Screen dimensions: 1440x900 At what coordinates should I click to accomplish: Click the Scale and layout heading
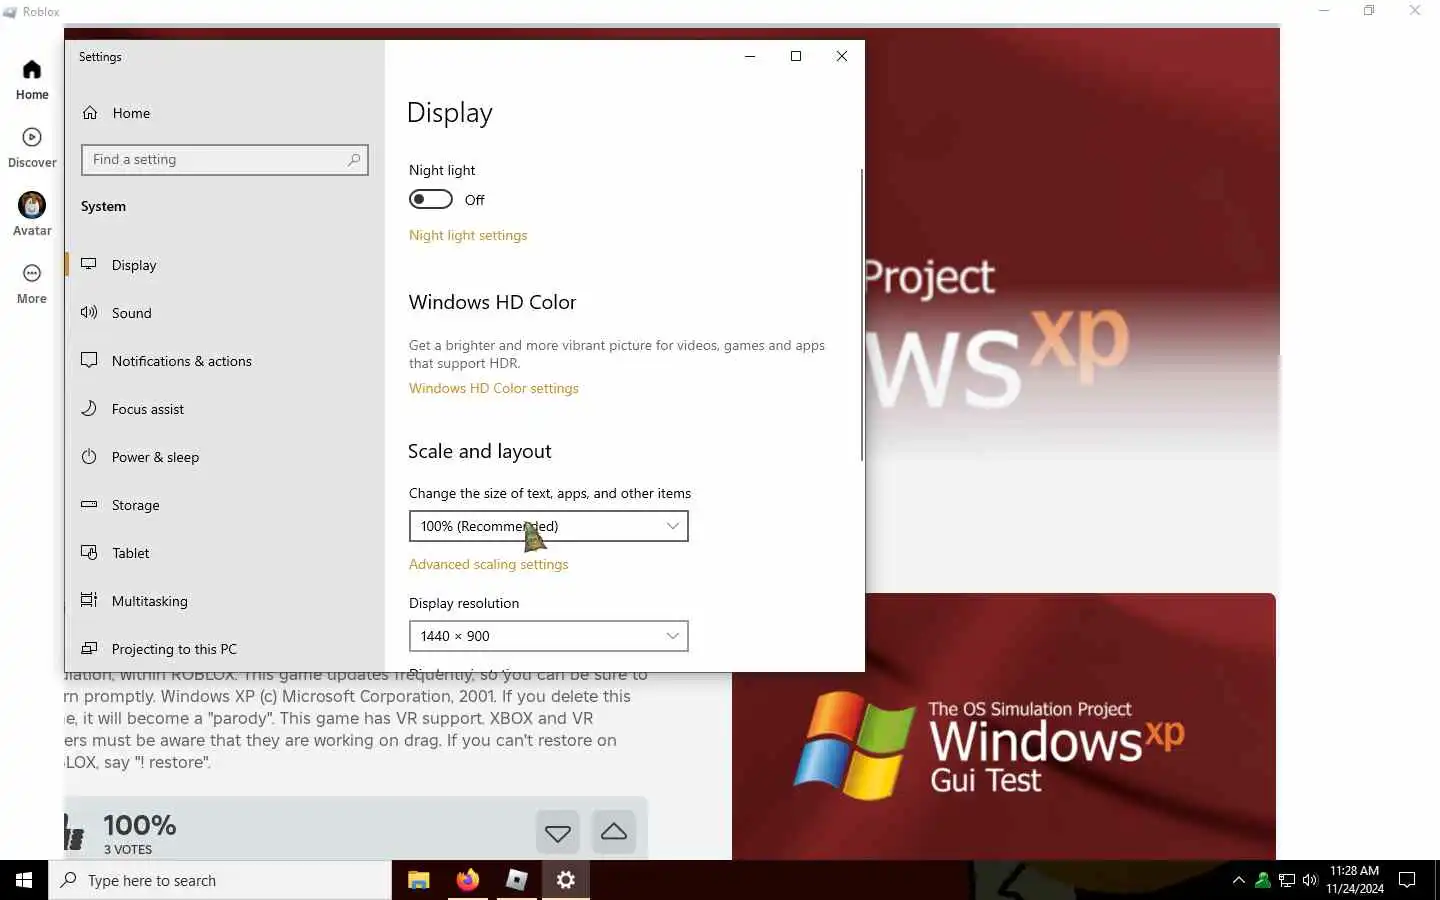480,451
